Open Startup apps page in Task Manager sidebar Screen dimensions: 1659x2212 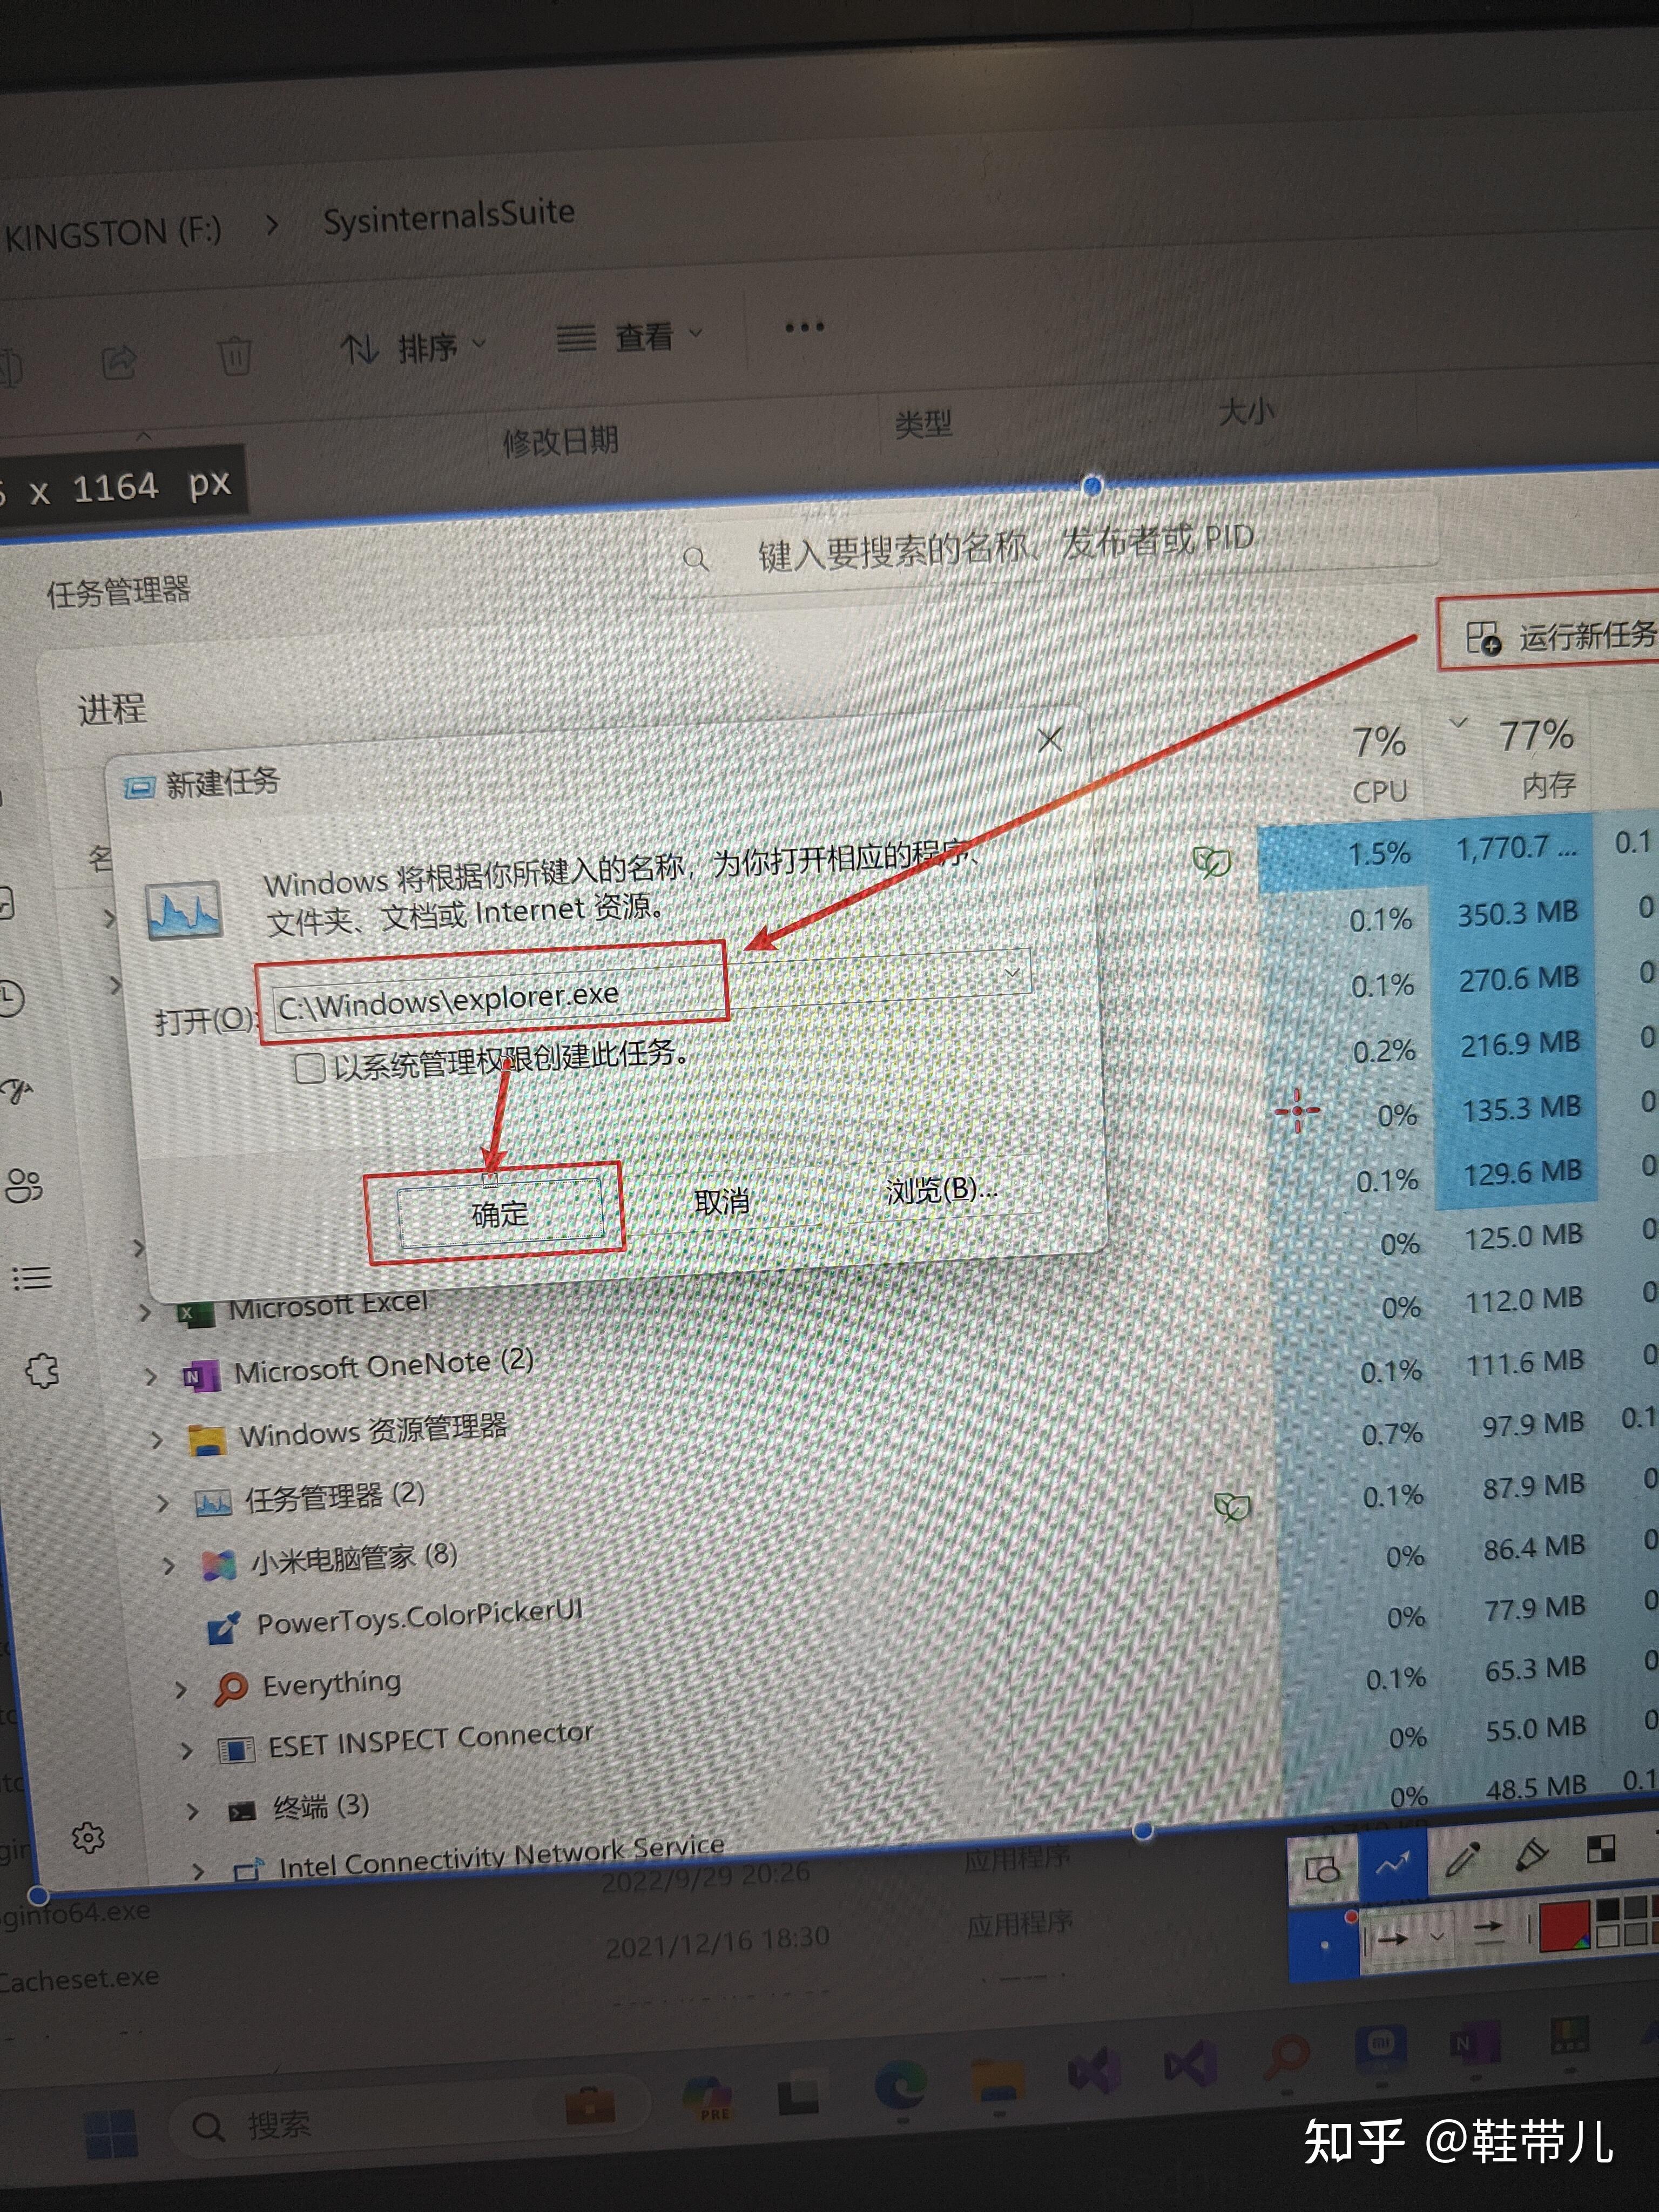(x=18, y=1090)
